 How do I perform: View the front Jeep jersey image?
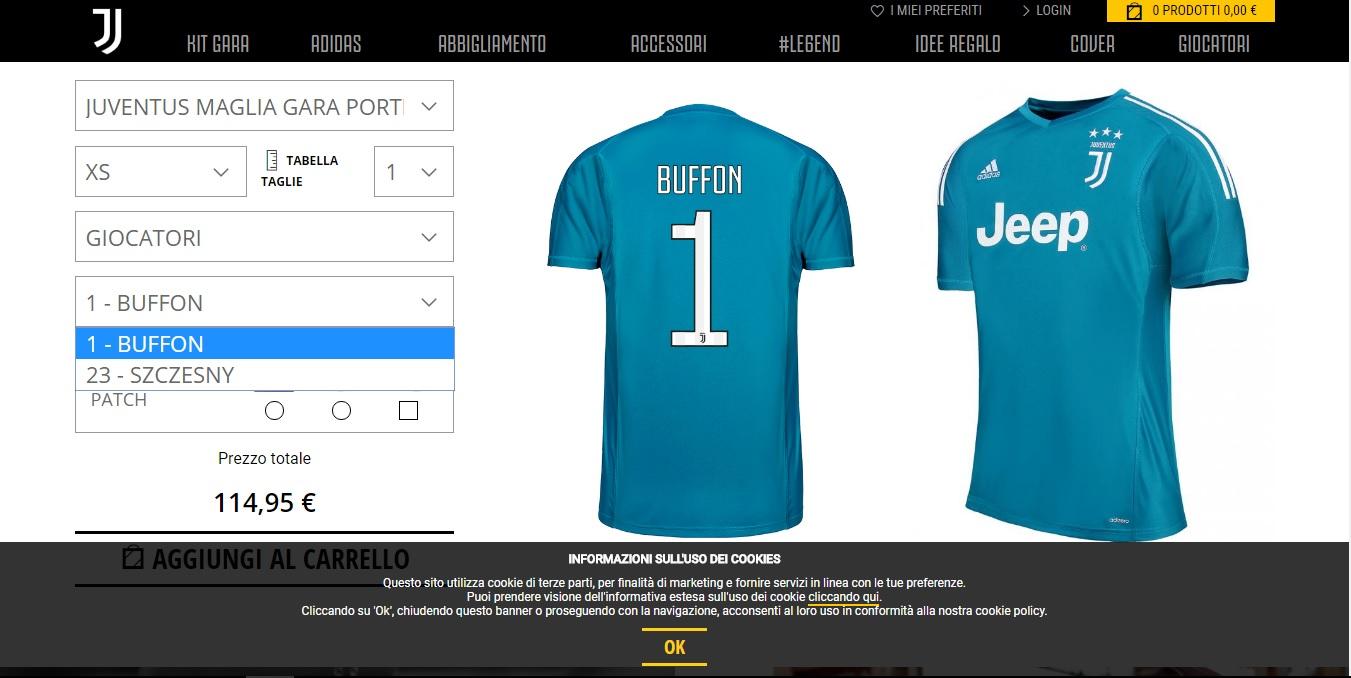[1092, 313]
